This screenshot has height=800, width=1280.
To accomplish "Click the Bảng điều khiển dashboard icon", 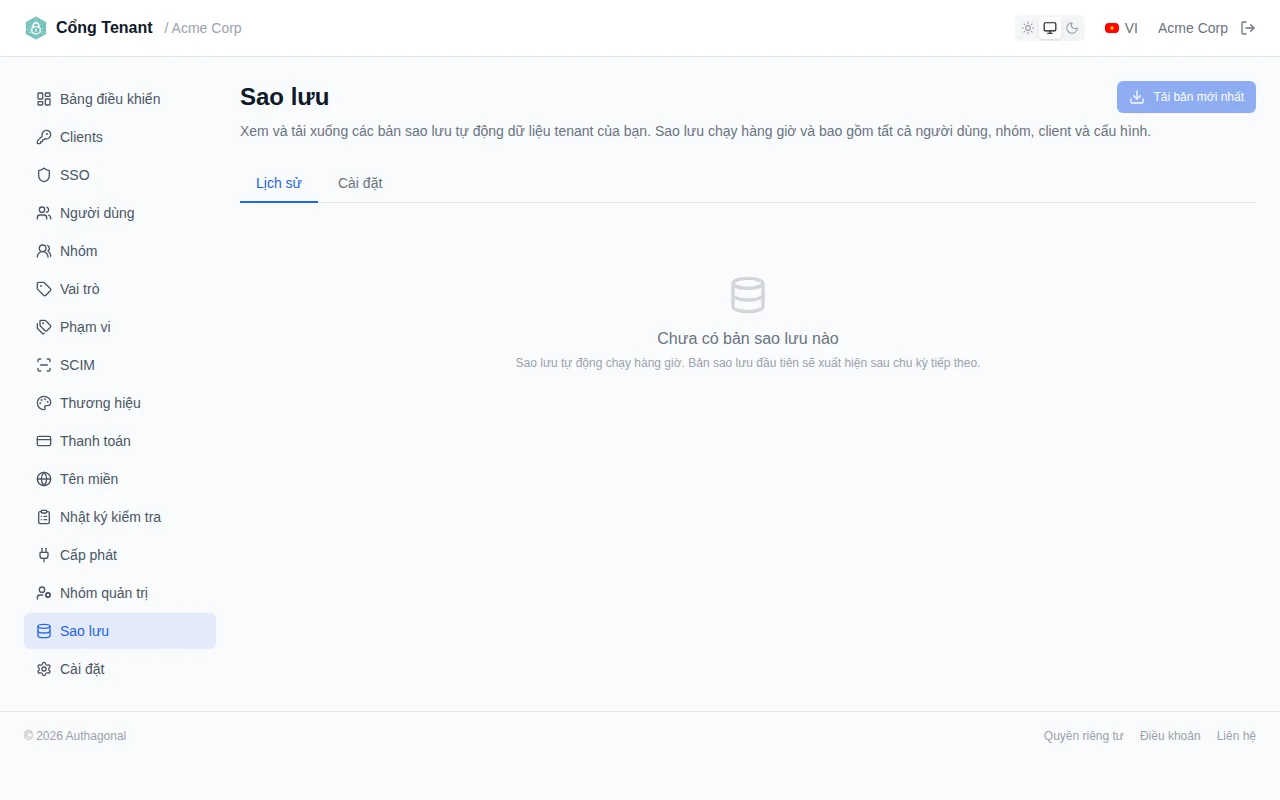I will click(x=44, y=99).
